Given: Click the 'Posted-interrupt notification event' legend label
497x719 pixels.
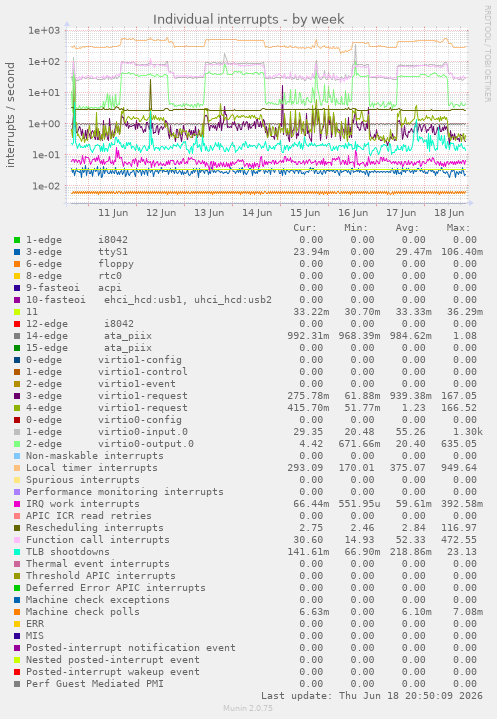Looking at the screenshot, I should (131, 647).
